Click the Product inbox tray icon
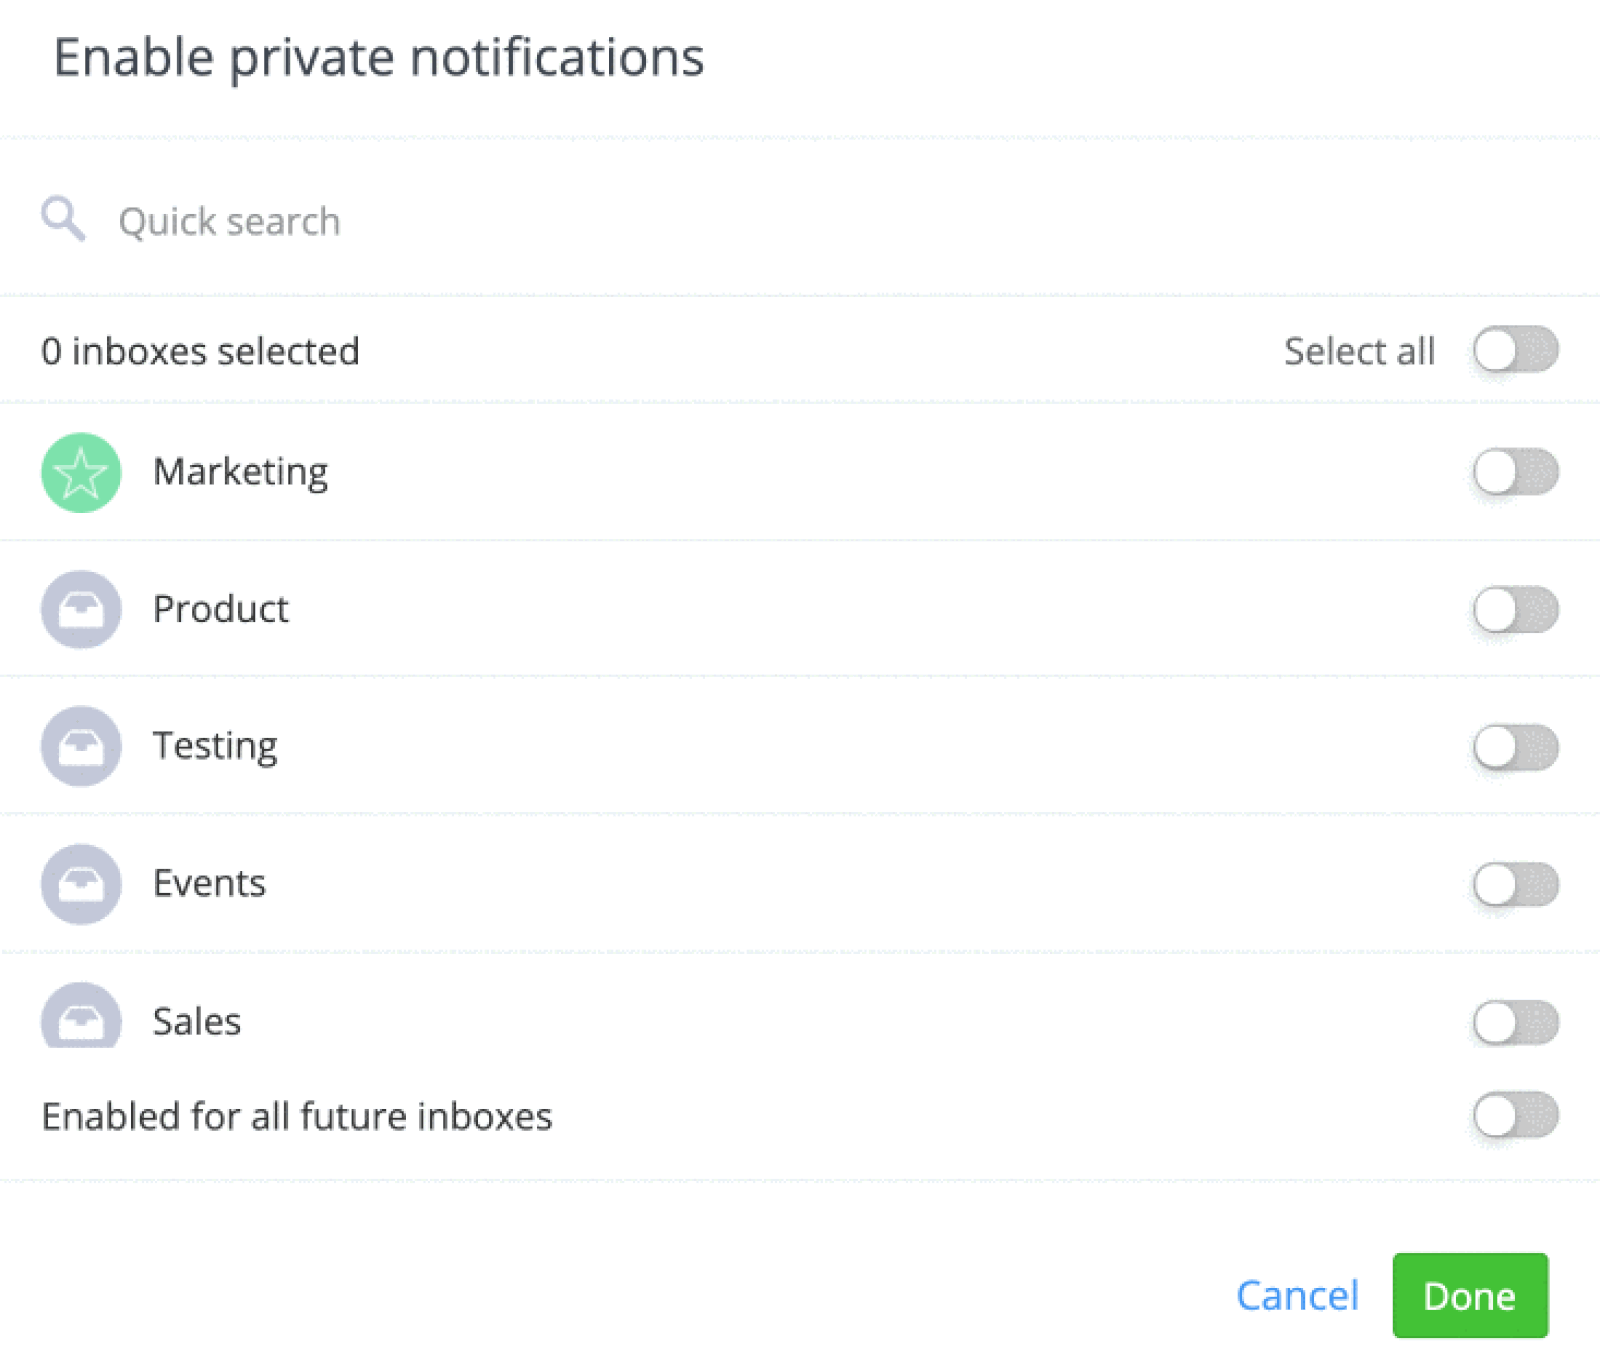The width and height of the screenshot is (1600, 1360). tap(81, 609)
